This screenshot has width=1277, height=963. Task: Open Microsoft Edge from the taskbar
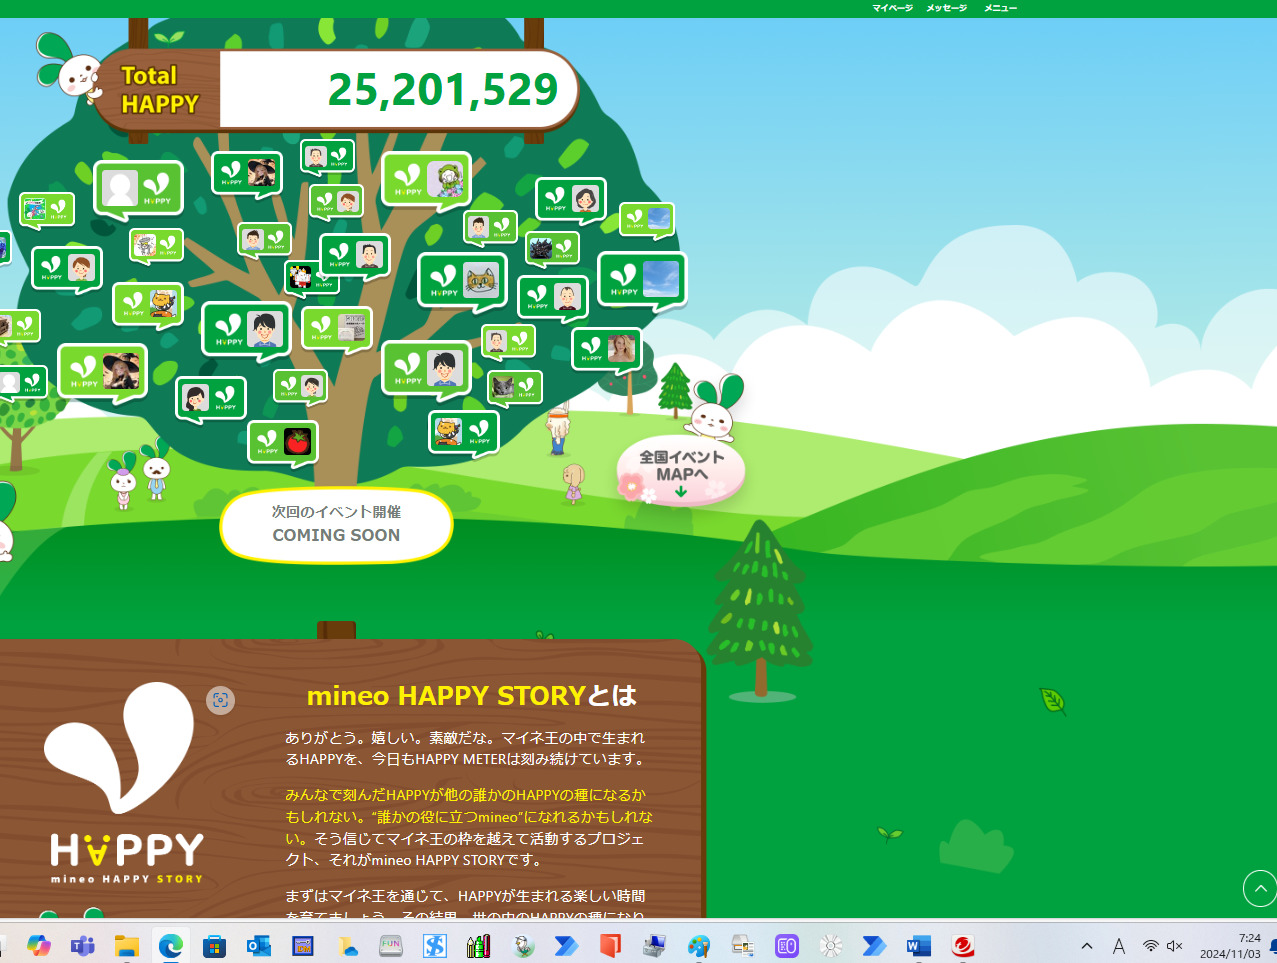171,945
